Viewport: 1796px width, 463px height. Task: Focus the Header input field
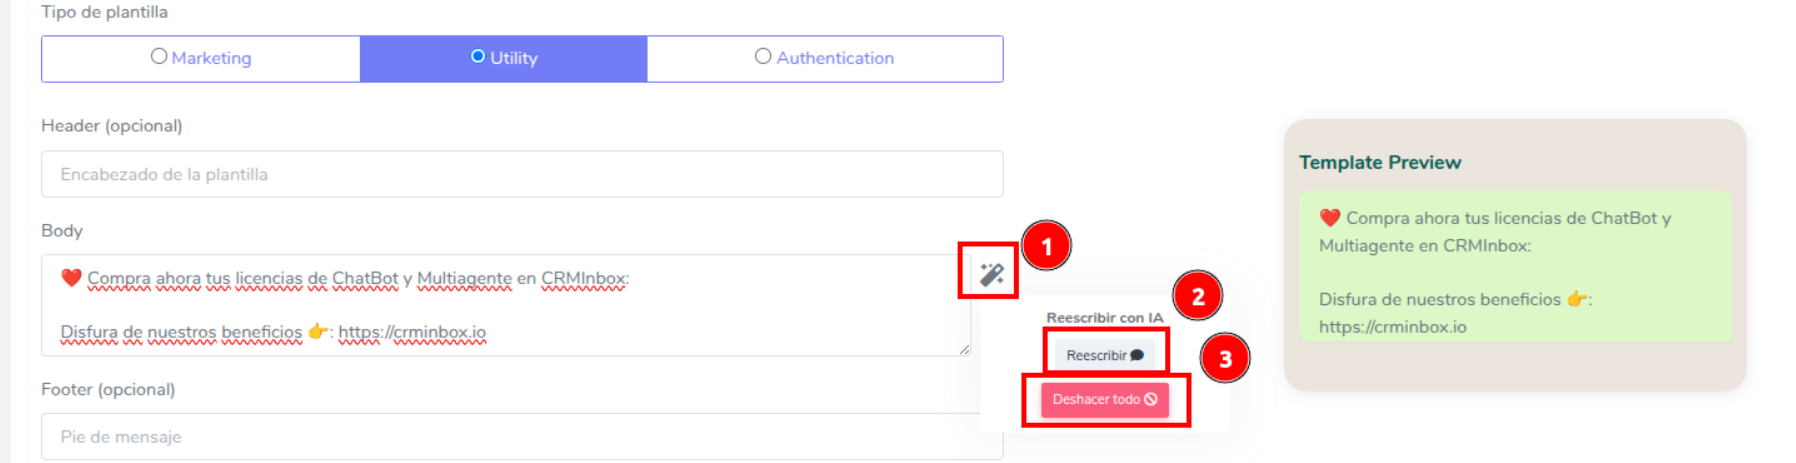tap(522, 174)
